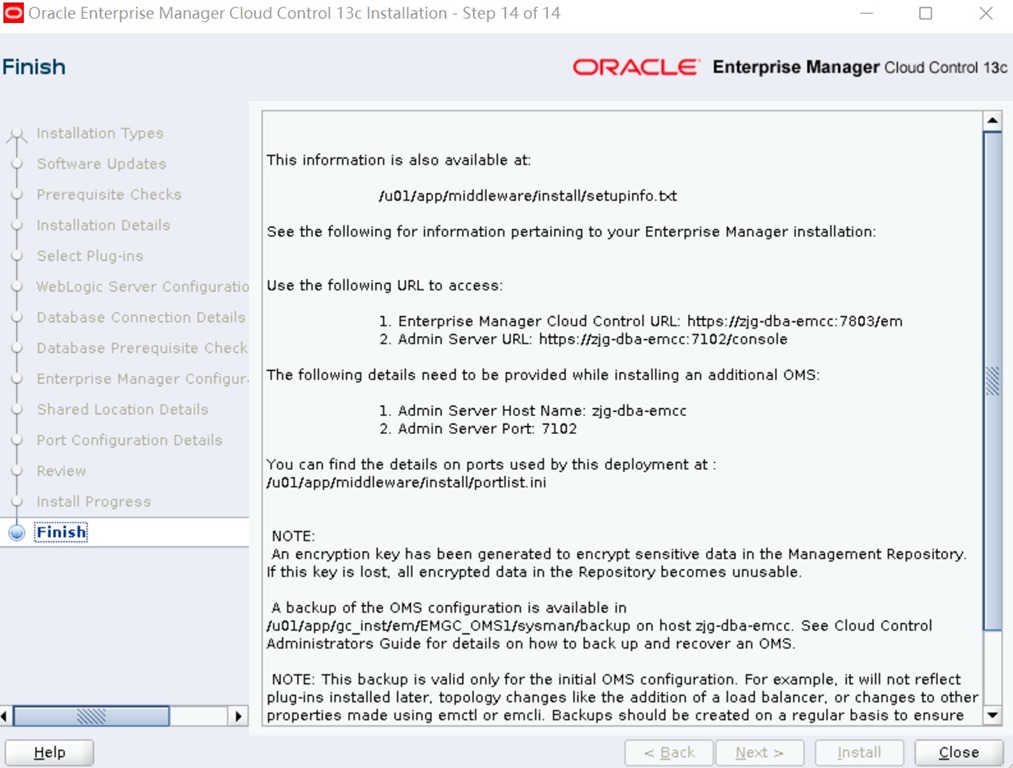Click the portlist.ini file path text
The image size is (1013, 768).
[406, 483]
